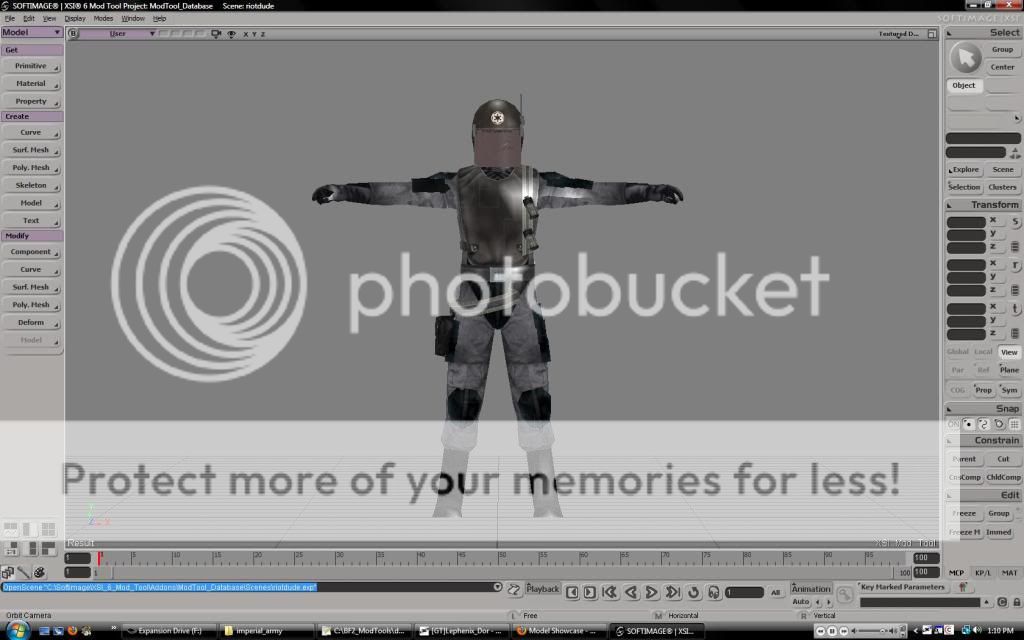Open the Window menu

click(133, 19)
